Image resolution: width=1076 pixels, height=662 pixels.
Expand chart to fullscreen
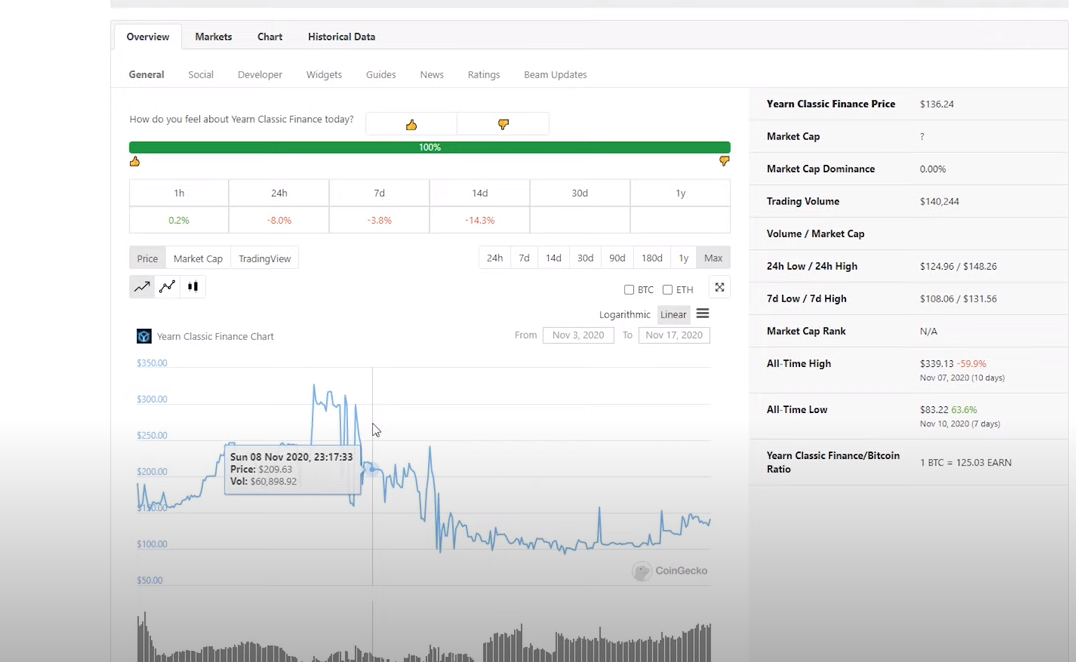(x=719, y=287)
